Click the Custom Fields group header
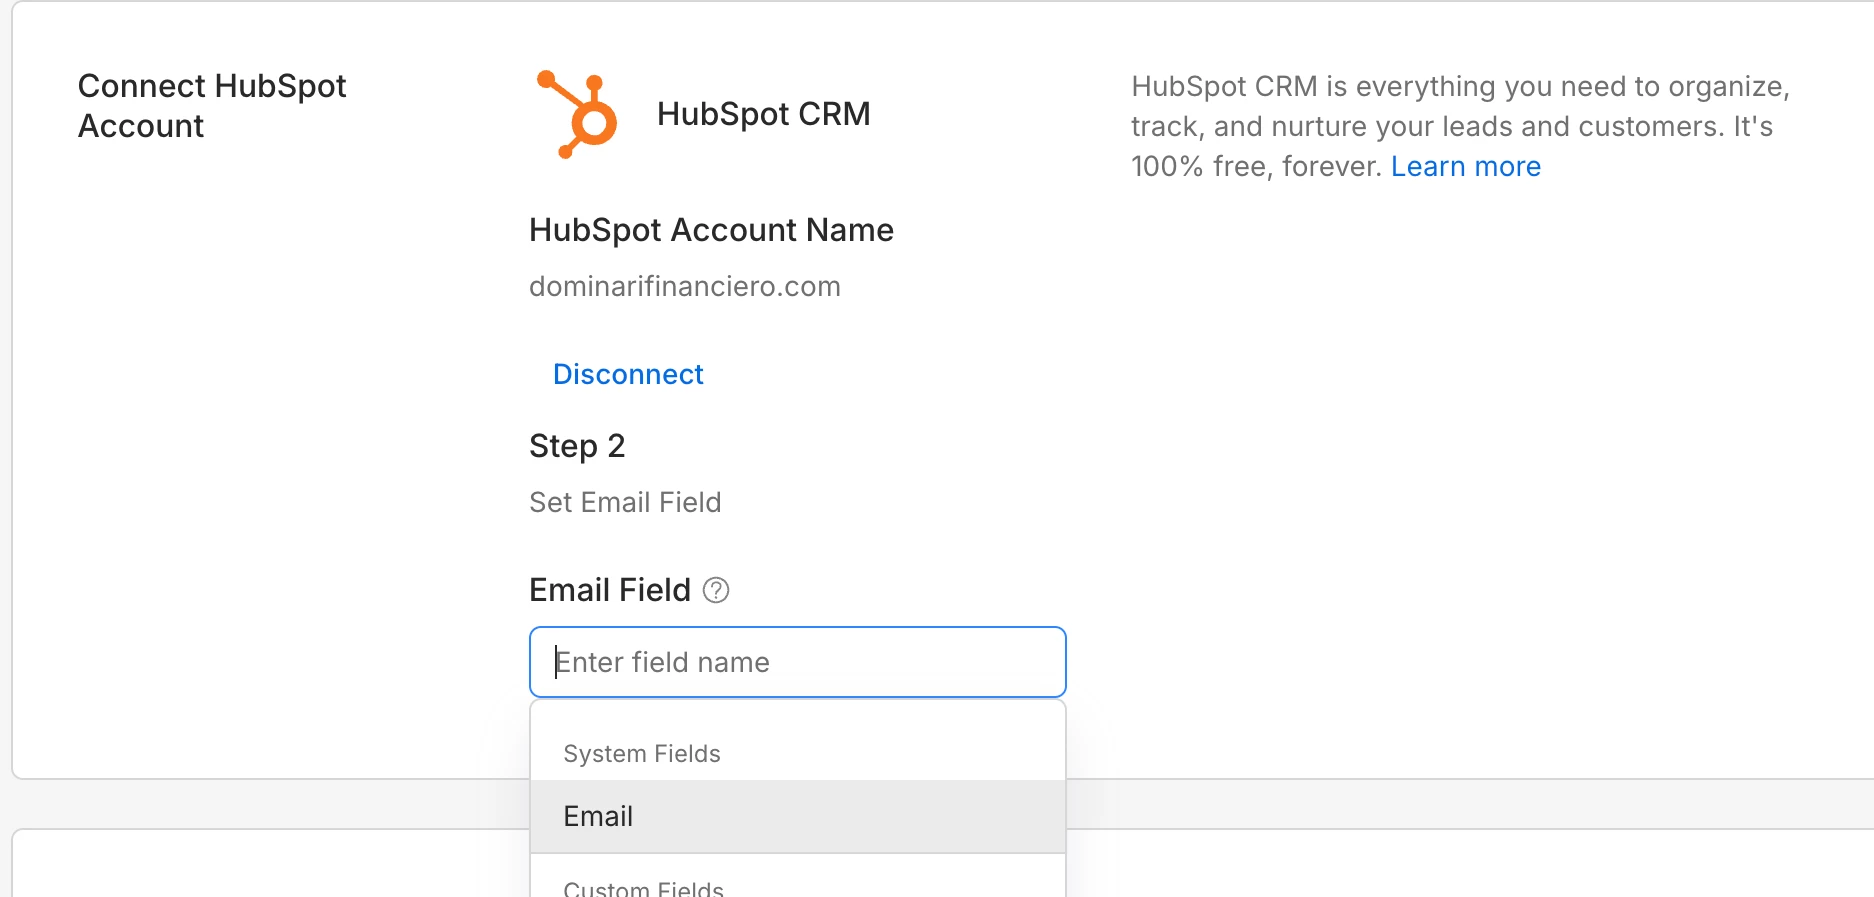 tap(643, 888)
